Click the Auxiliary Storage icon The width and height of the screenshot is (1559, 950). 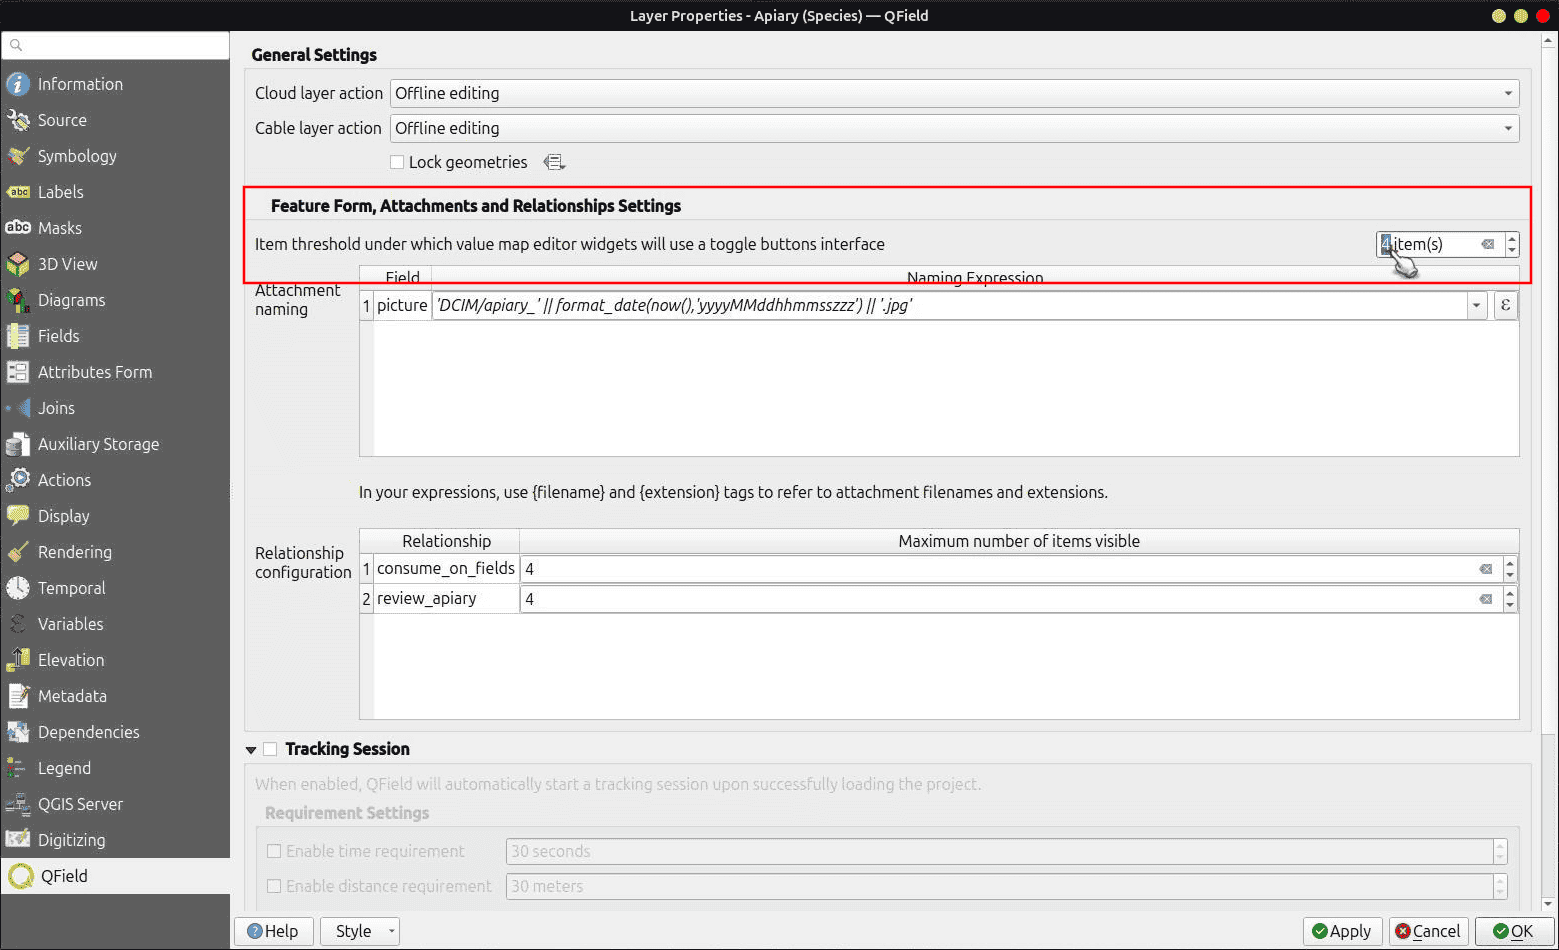18,444
